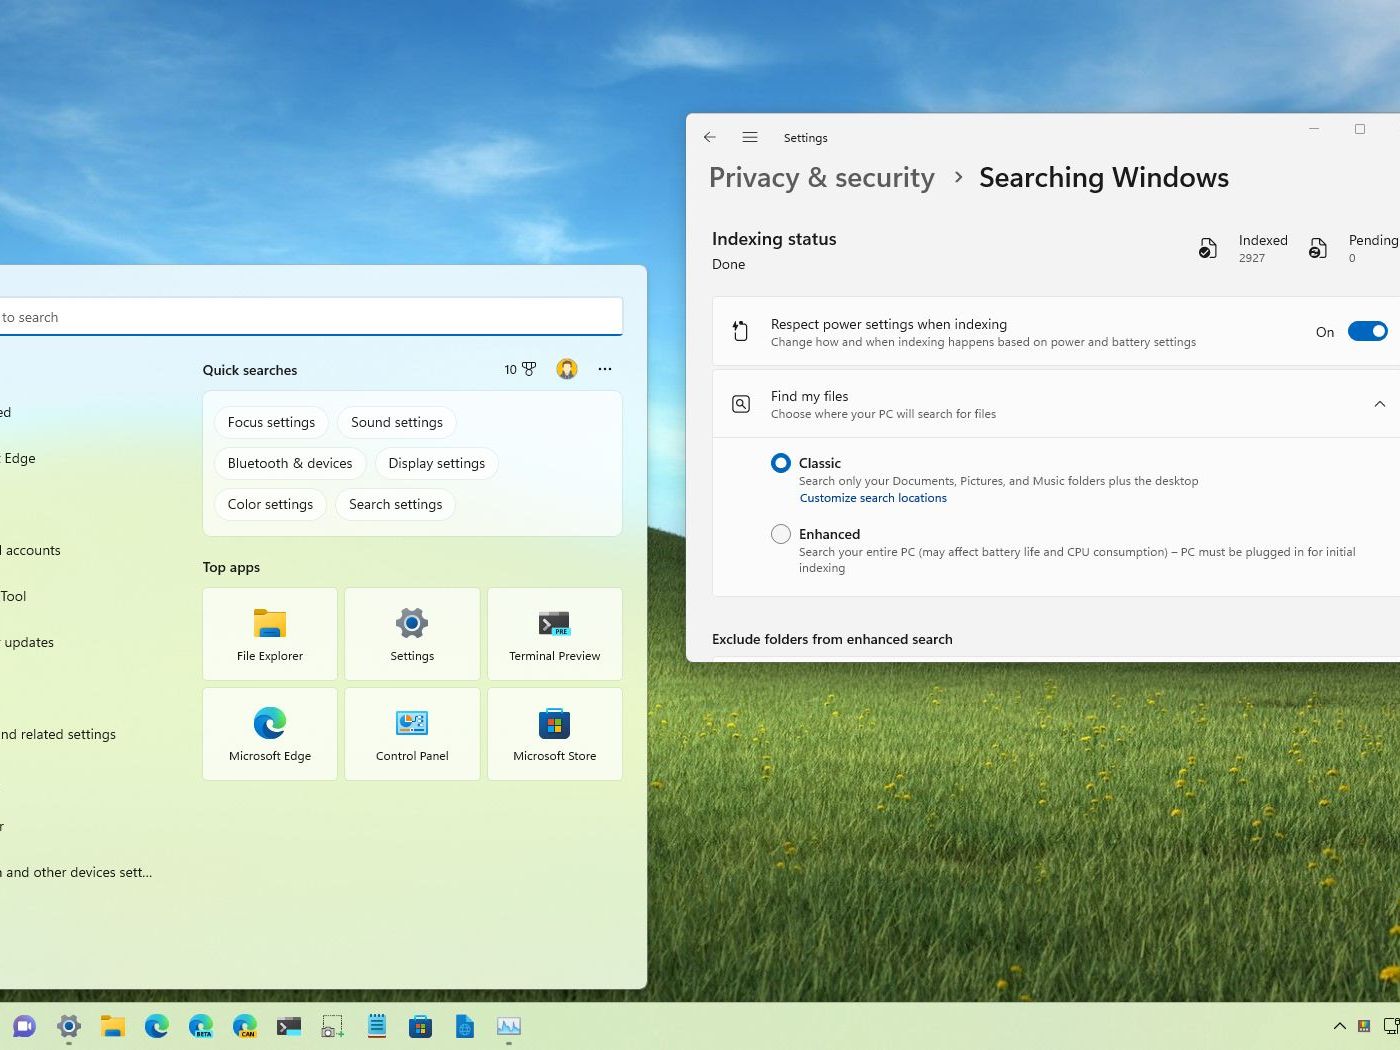Click the Focus settings quick search
1400x1050 pixels.
tap(271, 422)
